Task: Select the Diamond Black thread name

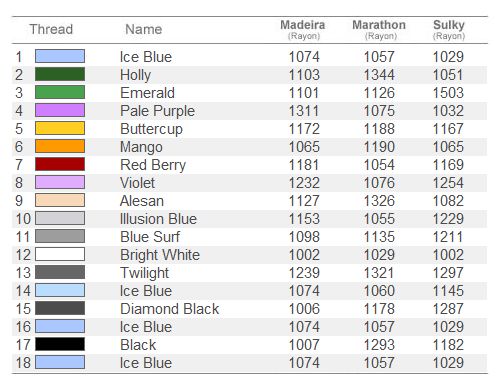Action: point(170,309)
